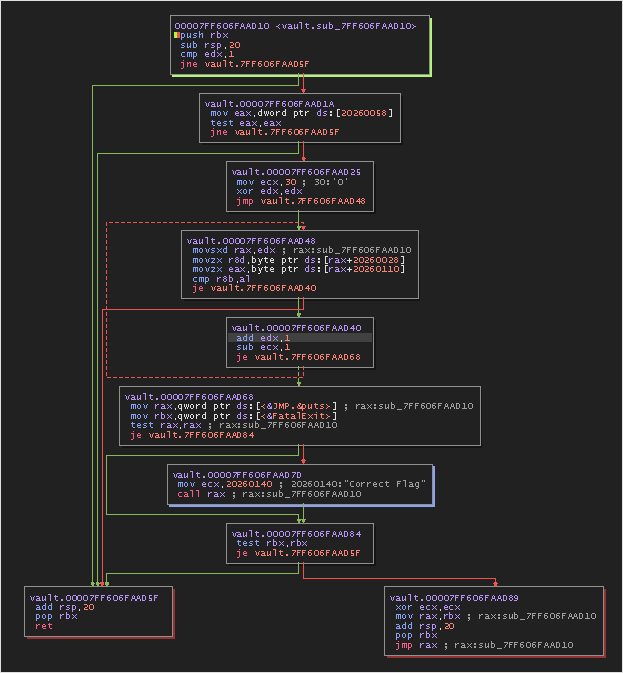
Task: Click node label vault.00007FF606FAAD48
Action: [251, 241]
